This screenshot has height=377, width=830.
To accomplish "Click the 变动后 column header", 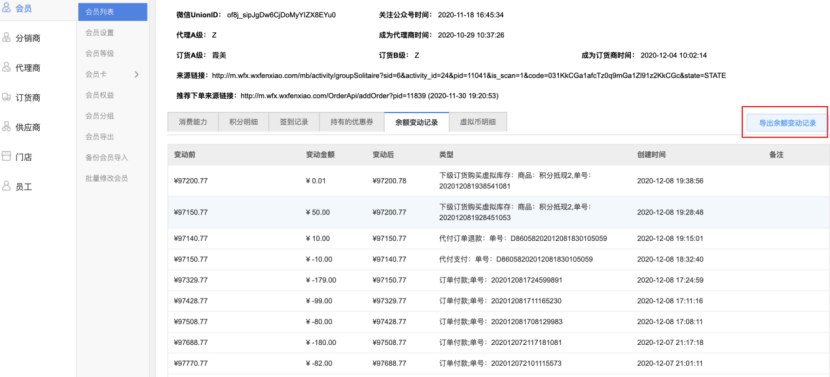I will (383, 155).
